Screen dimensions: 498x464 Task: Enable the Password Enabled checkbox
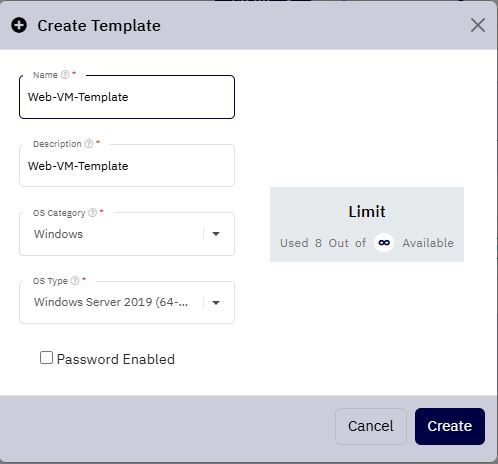[46, 358]
